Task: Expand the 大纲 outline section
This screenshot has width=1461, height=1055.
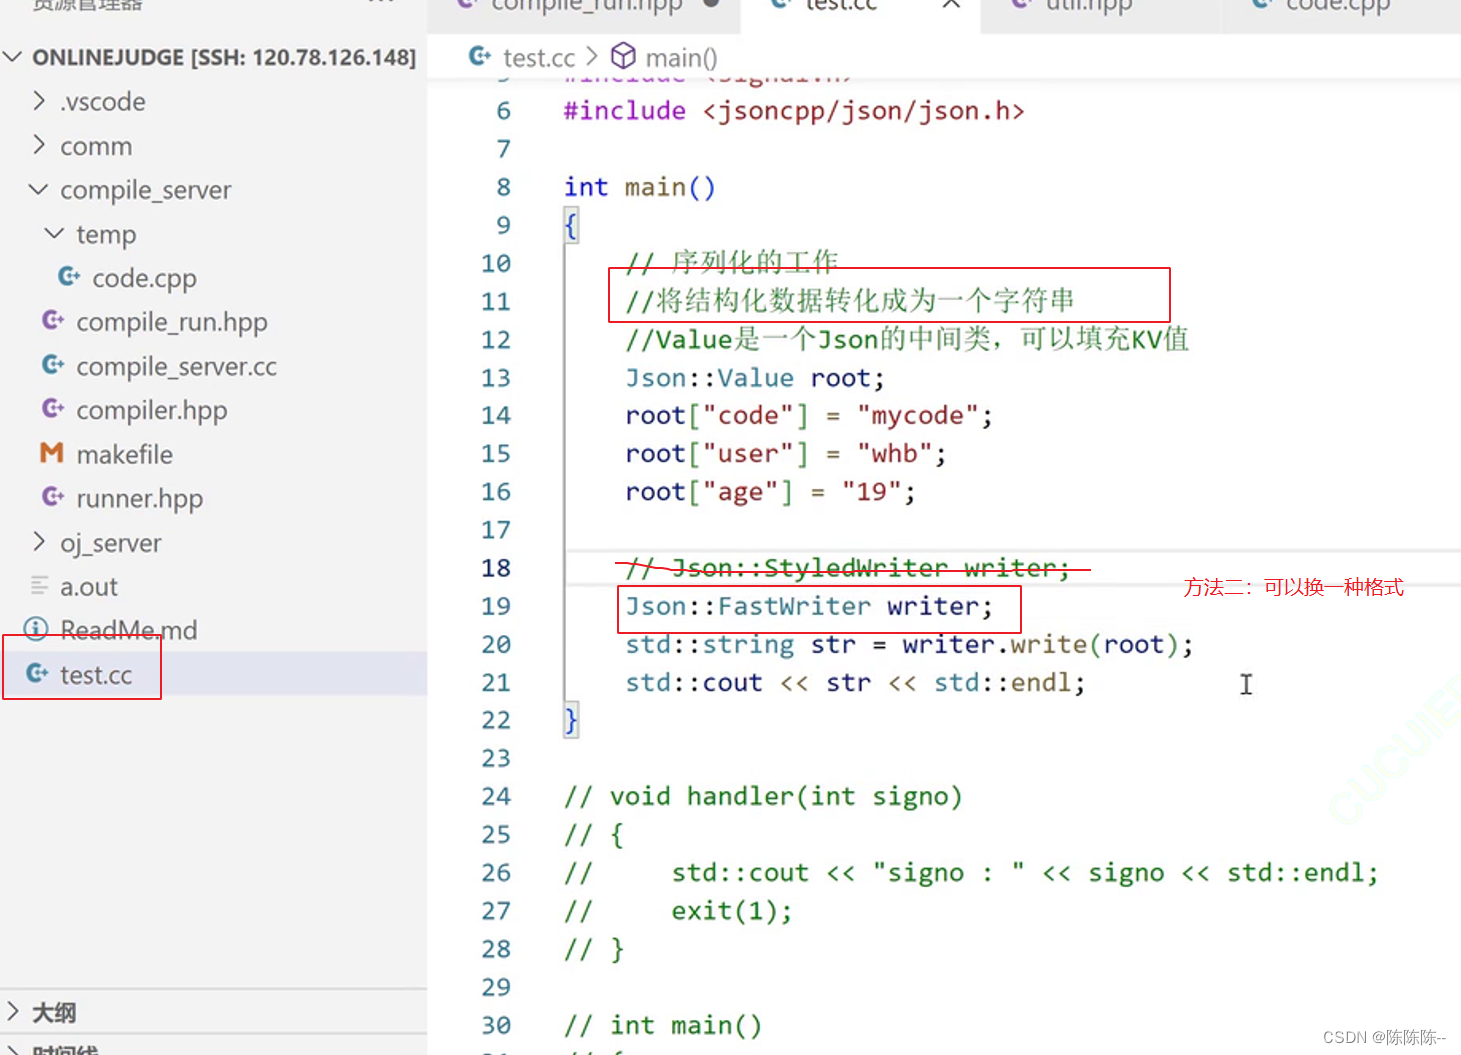Action: [13, 1011]
